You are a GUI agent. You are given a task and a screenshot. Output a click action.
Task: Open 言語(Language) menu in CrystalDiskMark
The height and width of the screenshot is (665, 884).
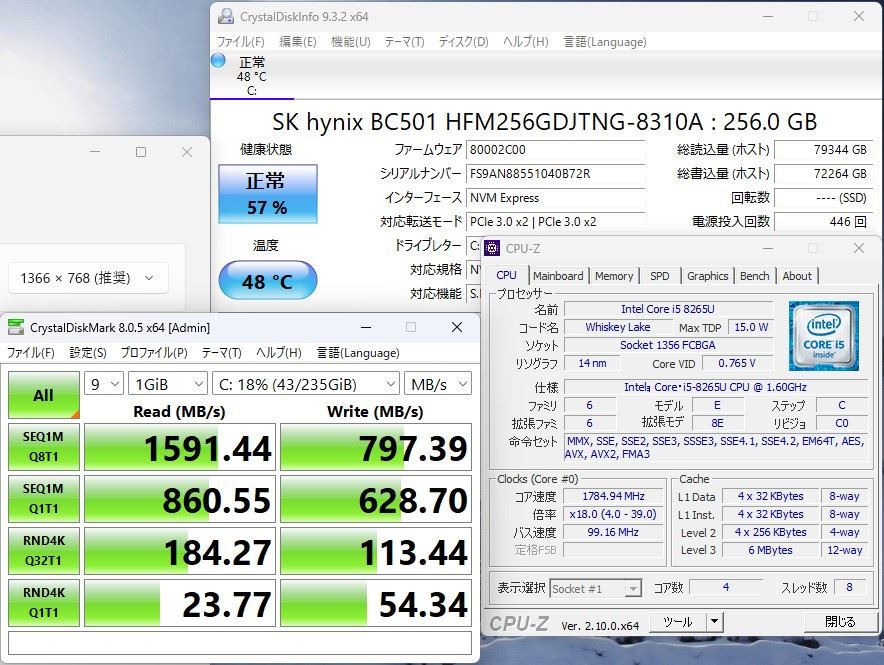coord(358,353)
